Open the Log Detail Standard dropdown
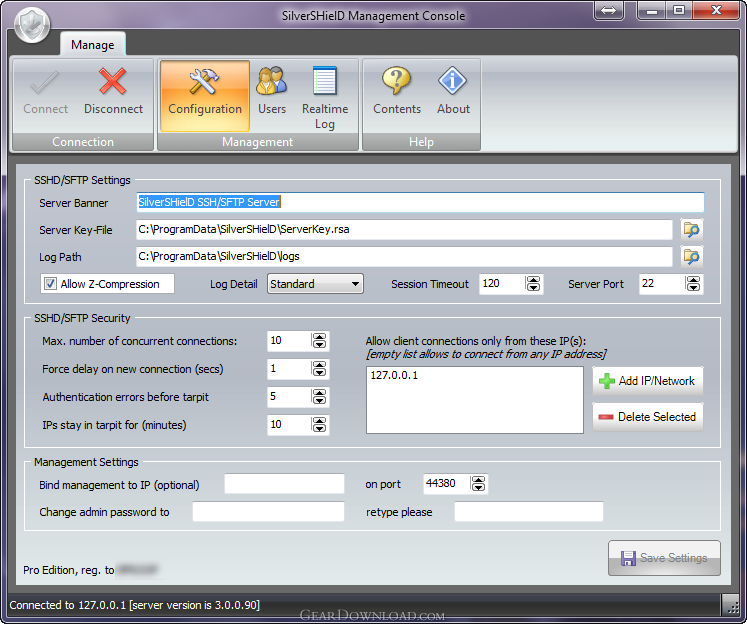 [315, 284]
